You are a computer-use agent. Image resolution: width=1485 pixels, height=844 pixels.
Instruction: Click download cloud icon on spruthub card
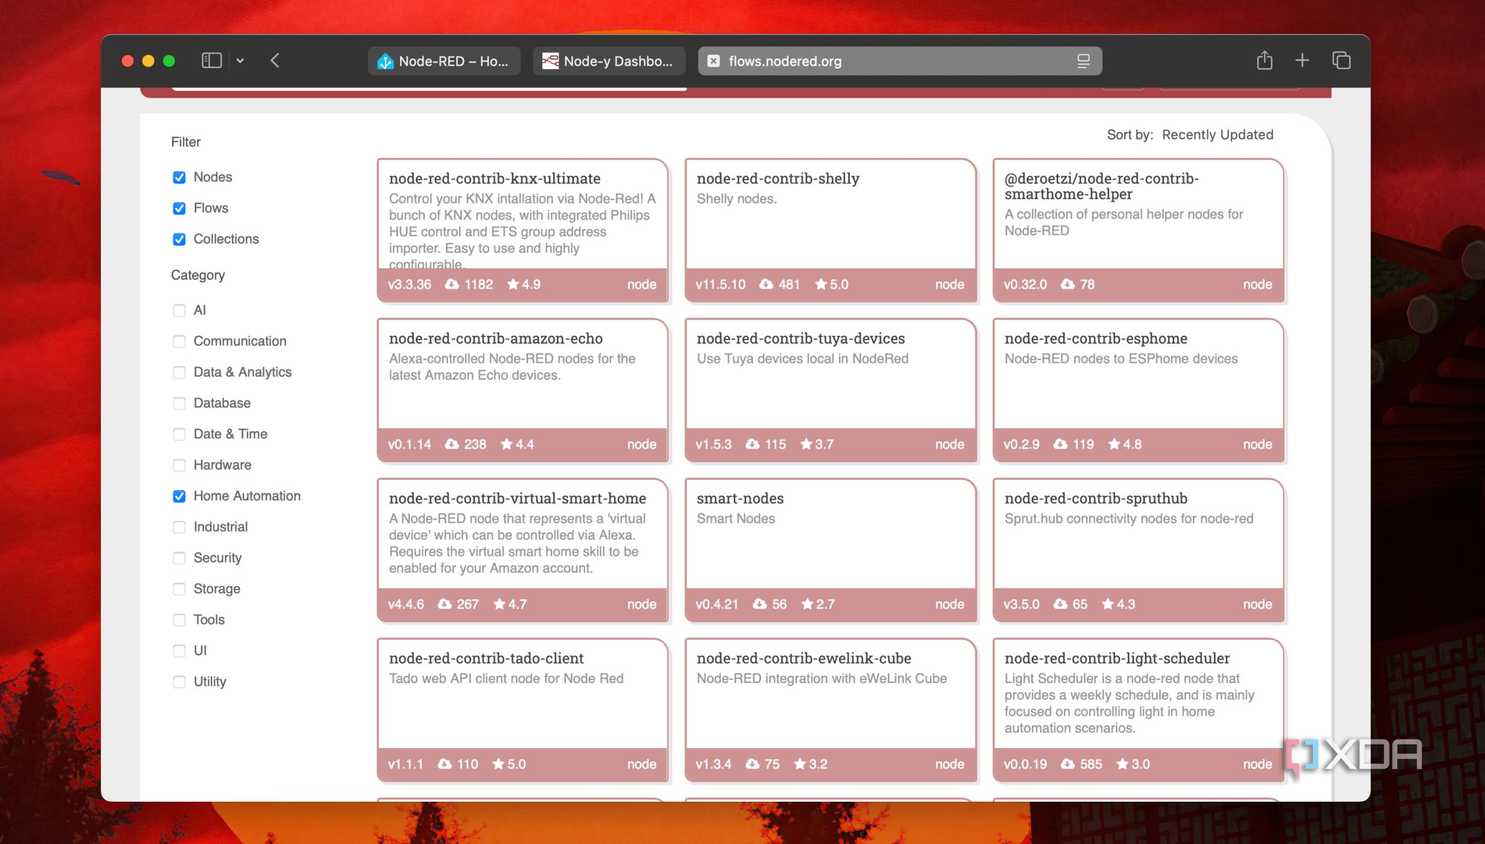point(1061,604)
